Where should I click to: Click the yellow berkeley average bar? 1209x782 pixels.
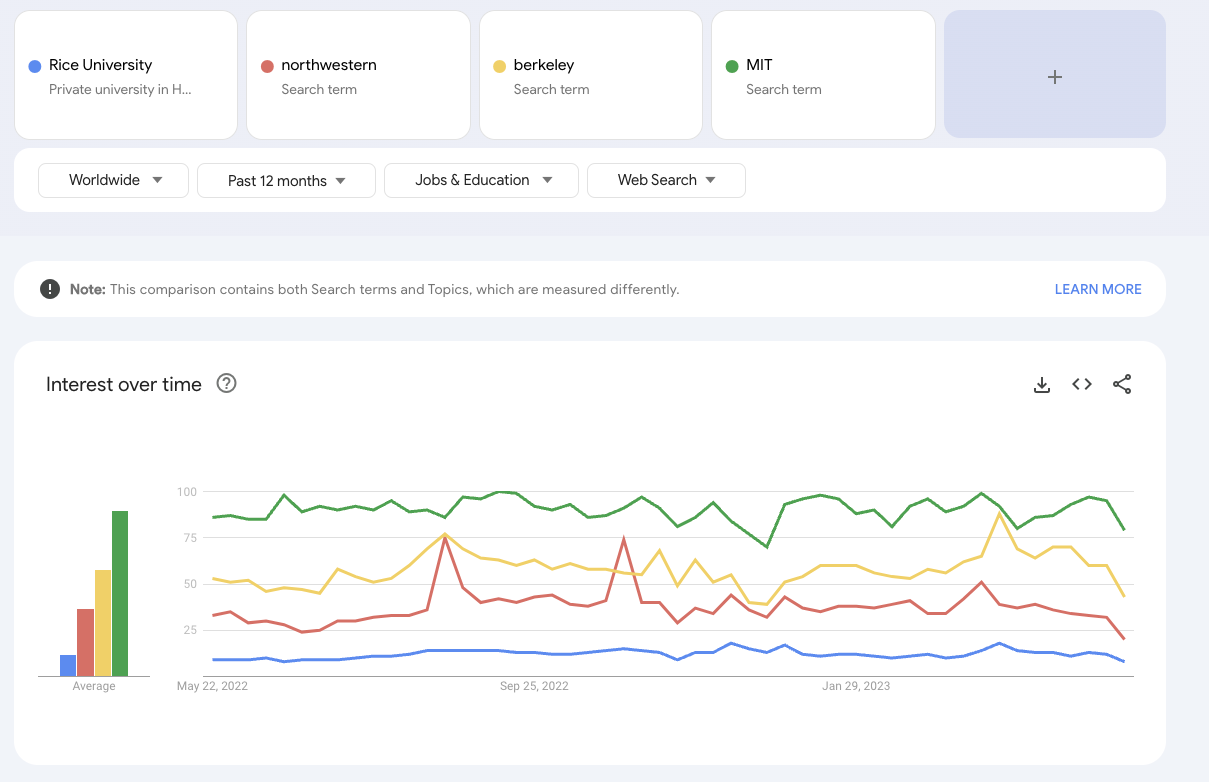click(x=103, y=623)
